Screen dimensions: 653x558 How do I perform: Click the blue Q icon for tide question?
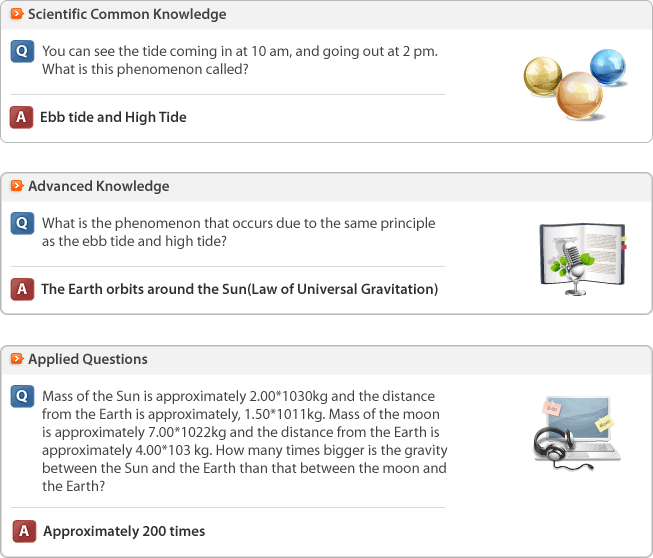(x=22, y=51)
